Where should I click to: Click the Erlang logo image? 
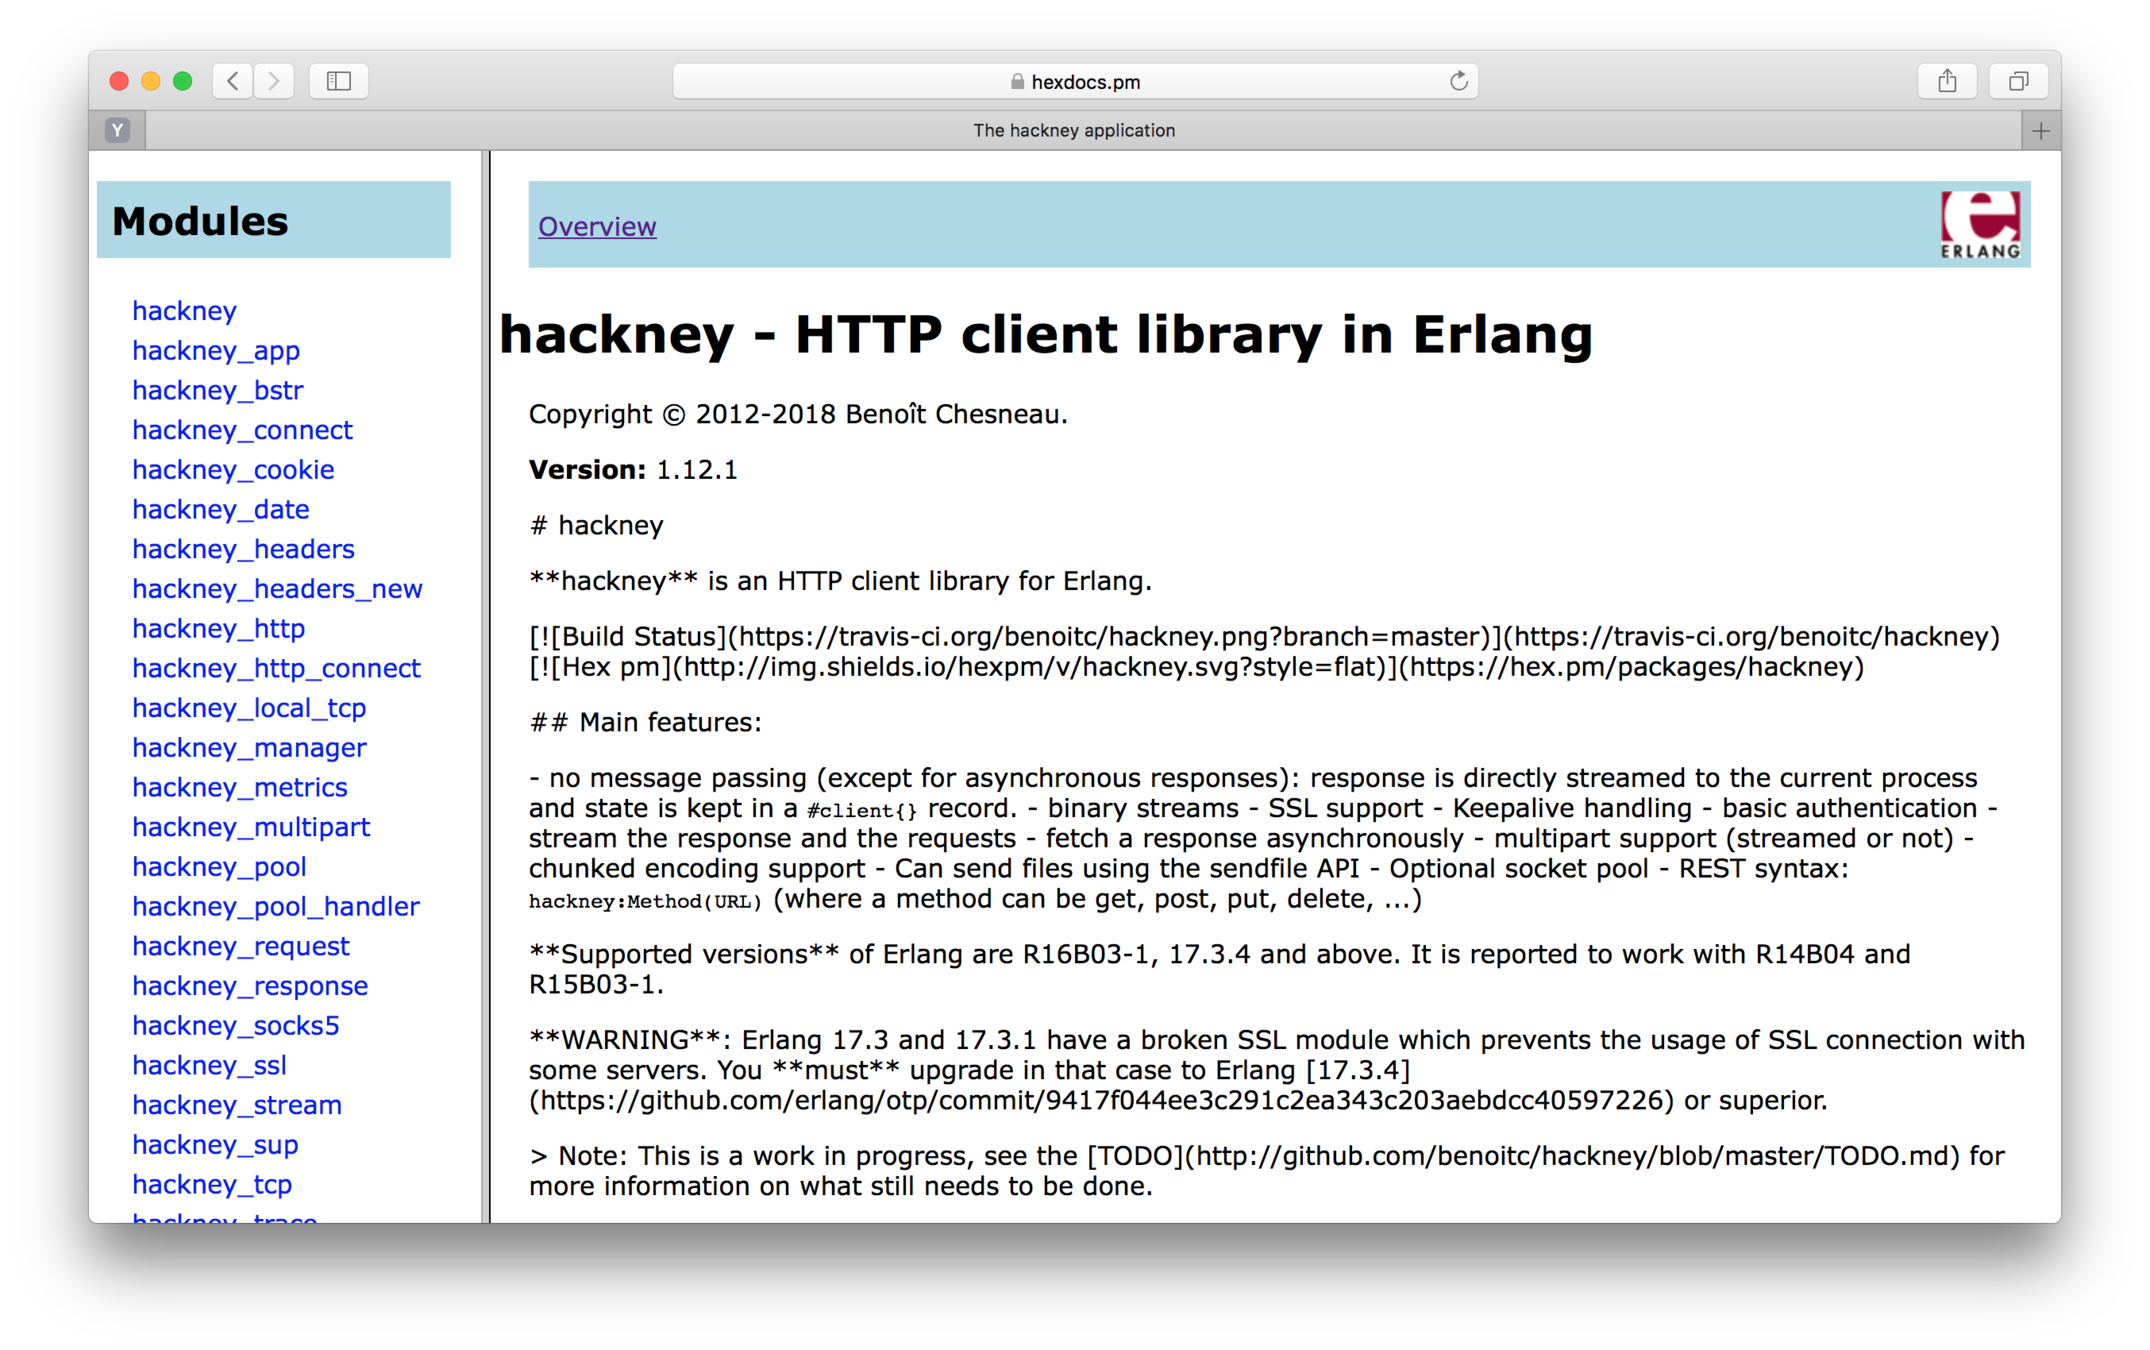pyautogui.click(x=1979, y=225)
